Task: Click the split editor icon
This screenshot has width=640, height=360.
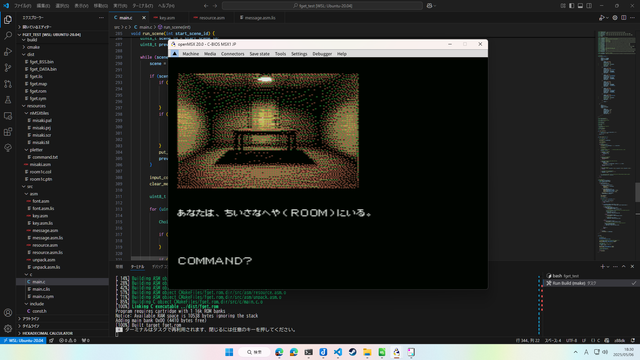Action: [624, 18]
